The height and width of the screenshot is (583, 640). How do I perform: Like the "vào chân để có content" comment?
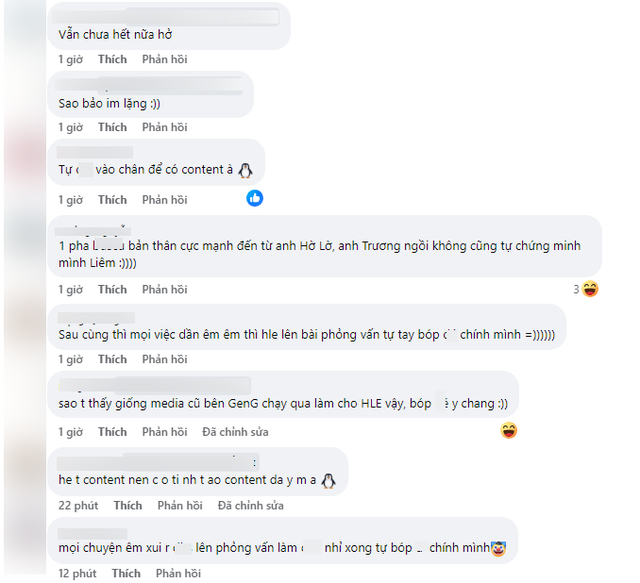(112, 200)
